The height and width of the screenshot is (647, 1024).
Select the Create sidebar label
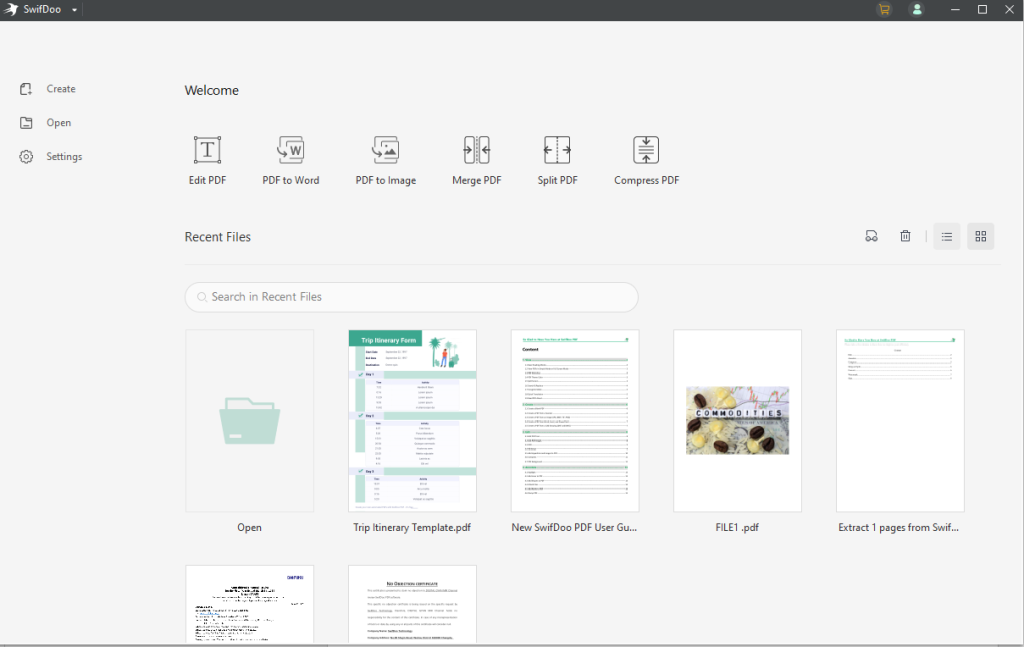pyautogui.click(x=61, y=89)
